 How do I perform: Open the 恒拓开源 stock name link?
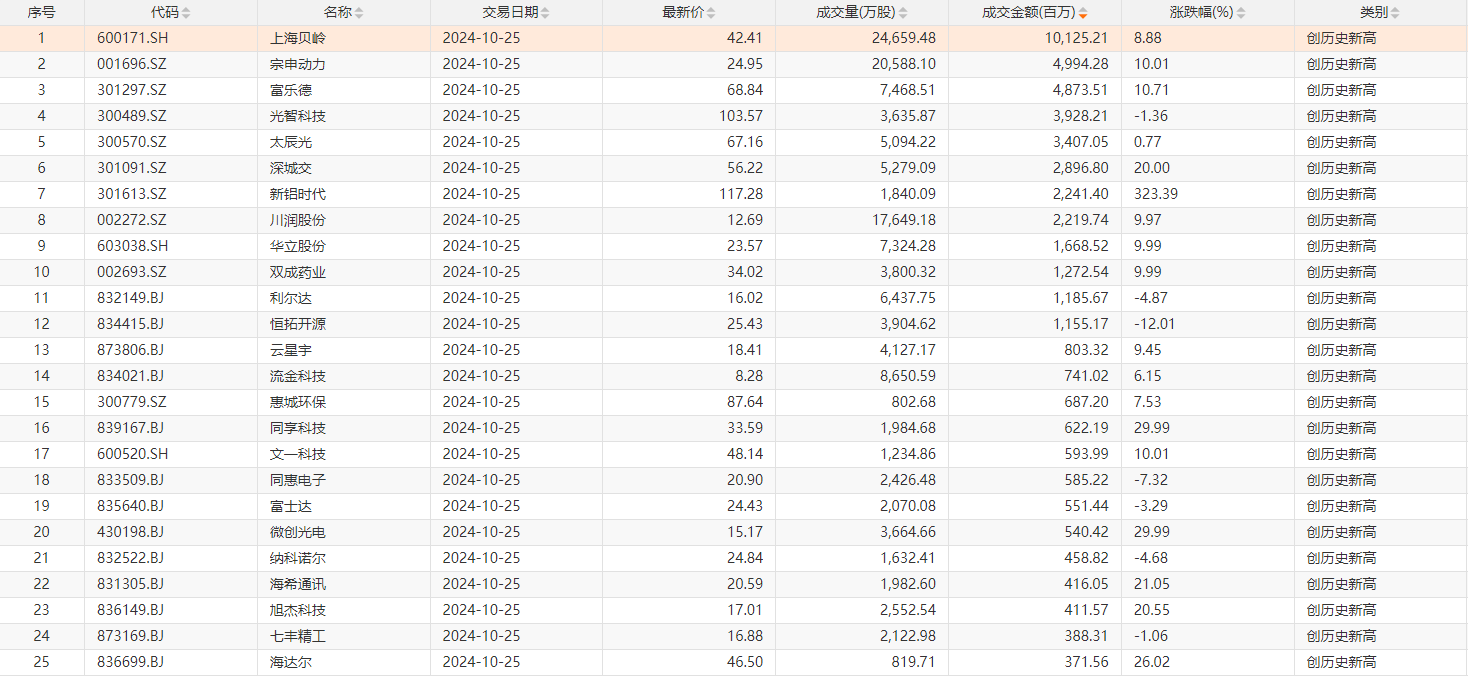[x=298, y=324]
